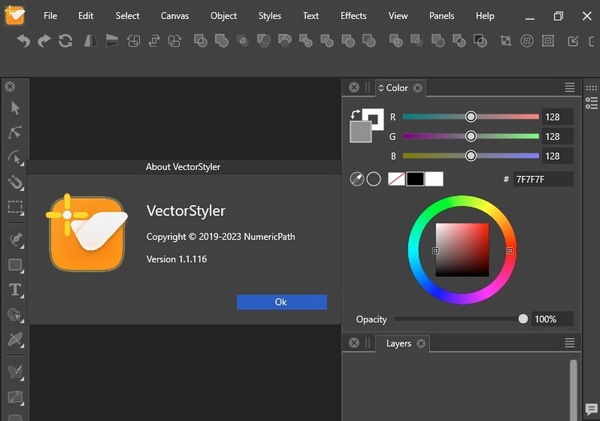Image resolution: width=600 pixels, height=421 pixels.
Task: Click the G channel slider handle
Action: [x=471, y=136]
